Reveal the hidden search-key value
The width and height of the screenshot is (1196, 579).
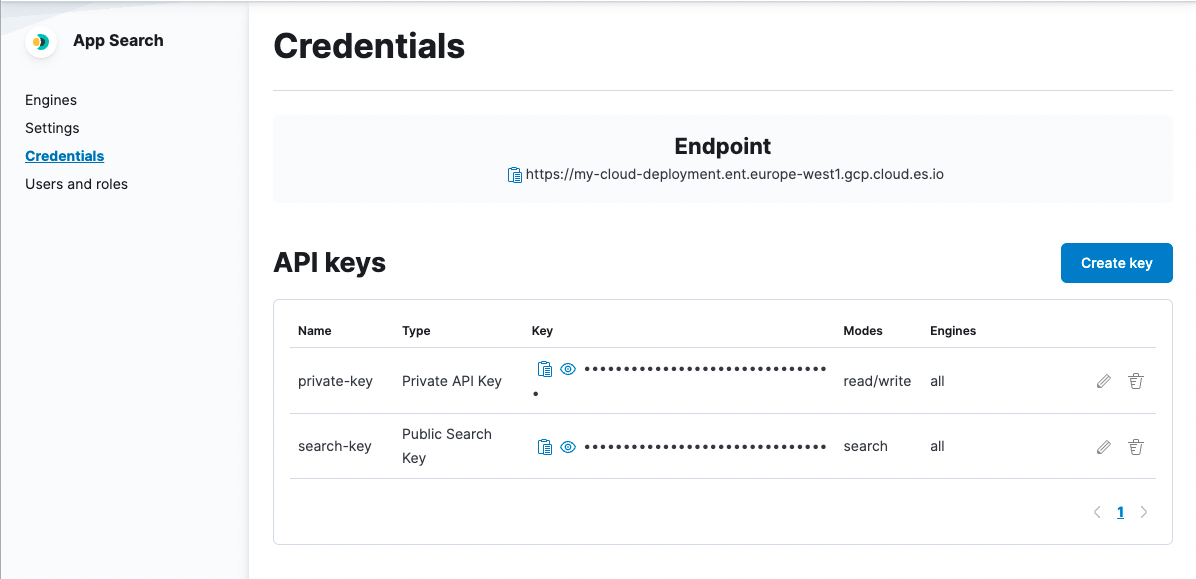pyautogui.click(x=568, y=447)
